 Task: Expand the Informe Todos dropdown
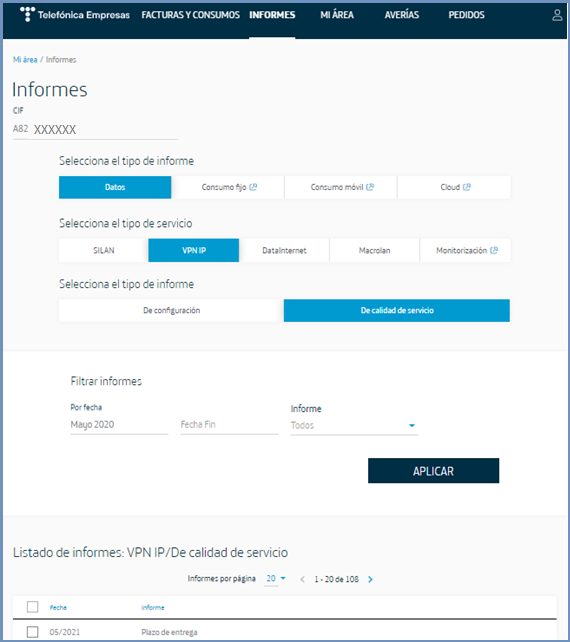355,425
